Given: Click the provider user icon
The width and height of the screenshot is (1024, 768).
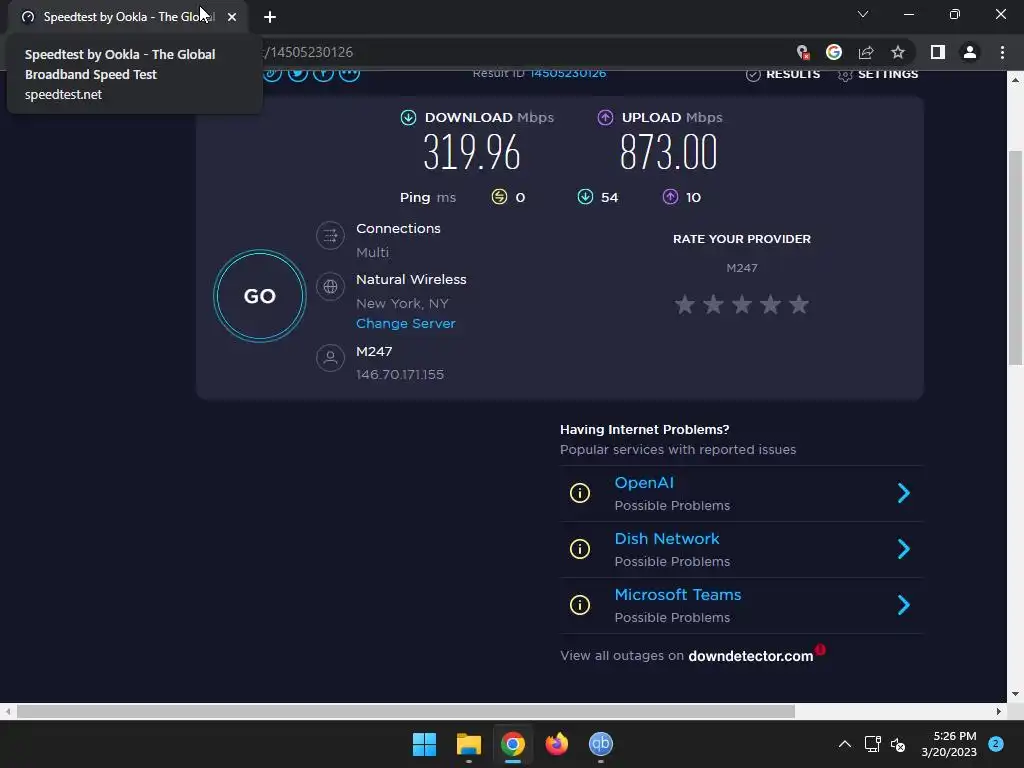Looking at the screenshot, I should coord(330,358).
